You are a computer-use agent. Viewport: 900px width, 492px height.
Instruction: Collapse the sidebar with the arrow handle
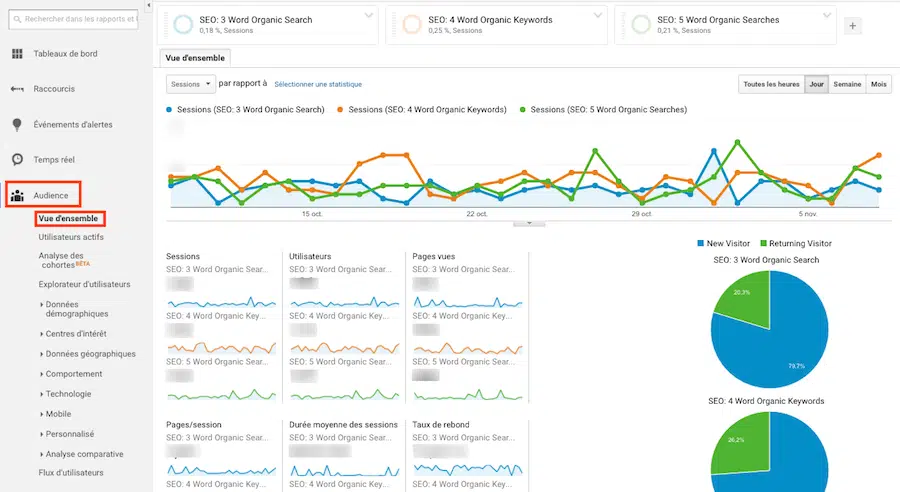click(x=149, y=5)
